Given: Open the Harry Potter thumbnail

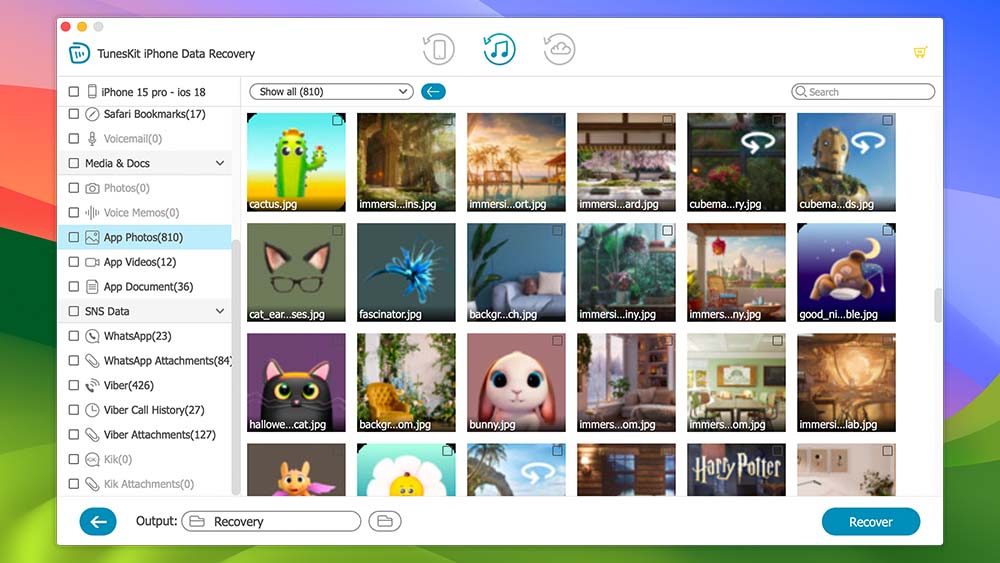Looking at the screenshot, I should pyautogui.click(x=736, y=470).
